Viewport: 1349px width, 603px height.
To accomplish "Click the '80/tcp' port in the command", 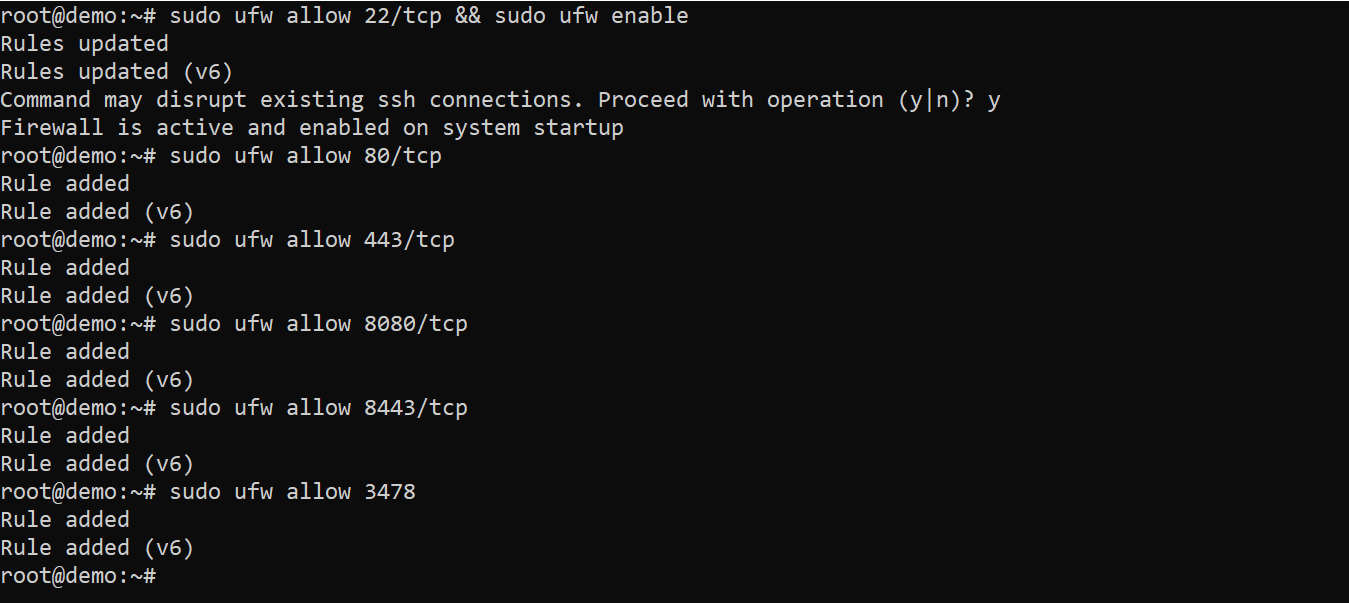I will 403,156.
